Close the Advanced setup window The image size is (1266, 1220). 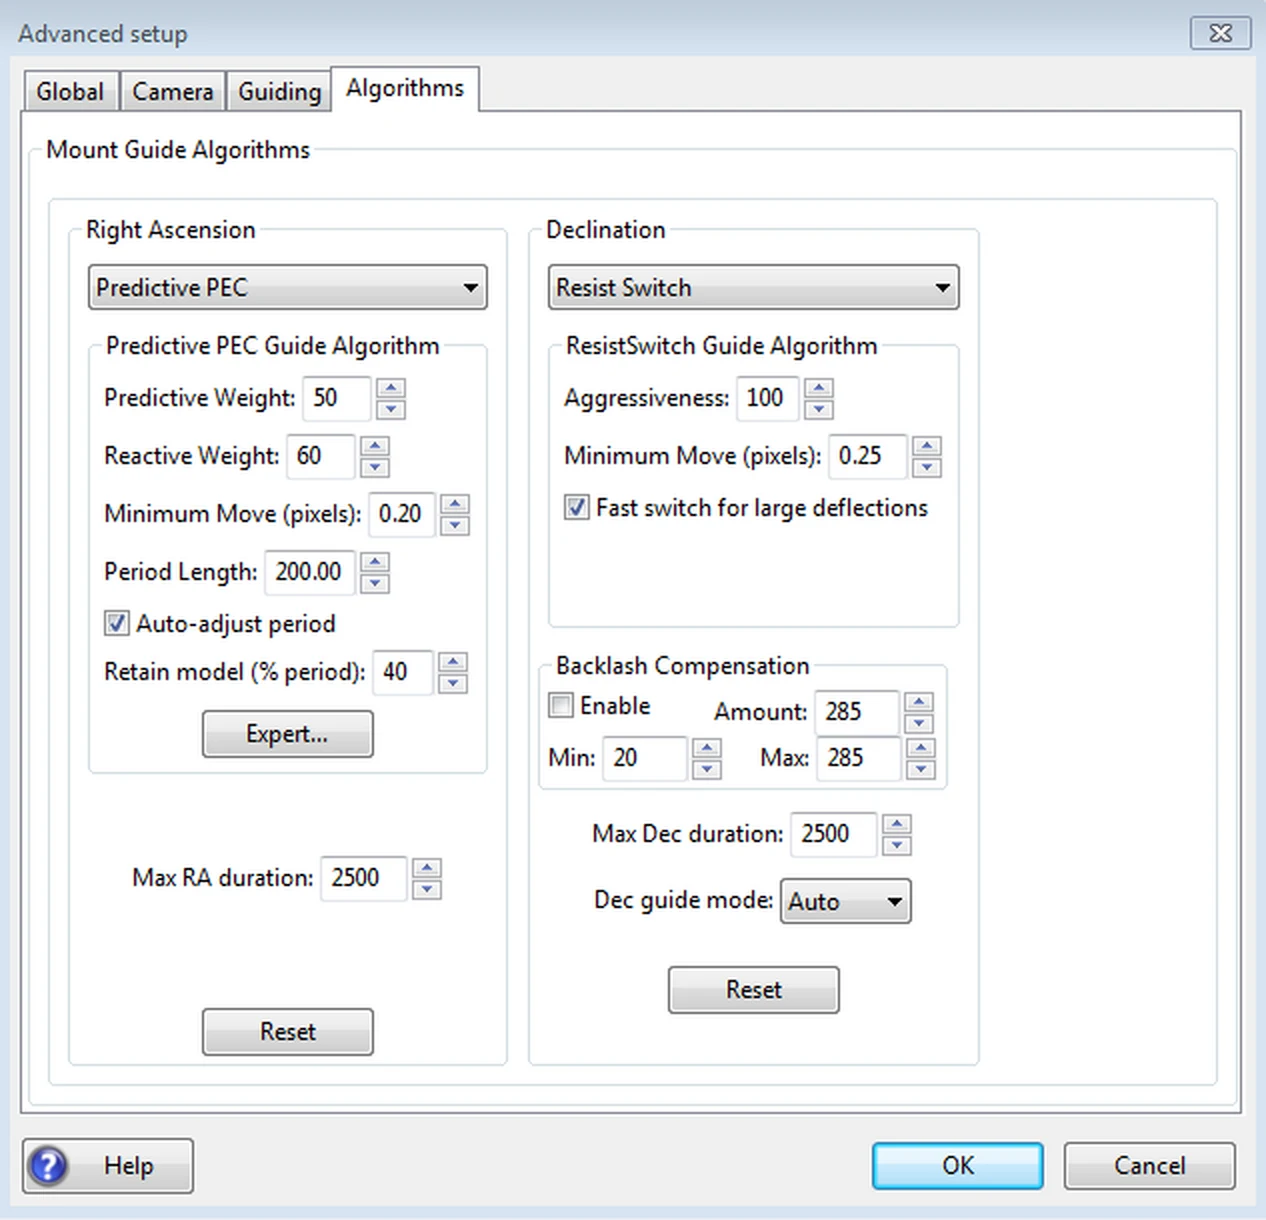pos(1221,33)
